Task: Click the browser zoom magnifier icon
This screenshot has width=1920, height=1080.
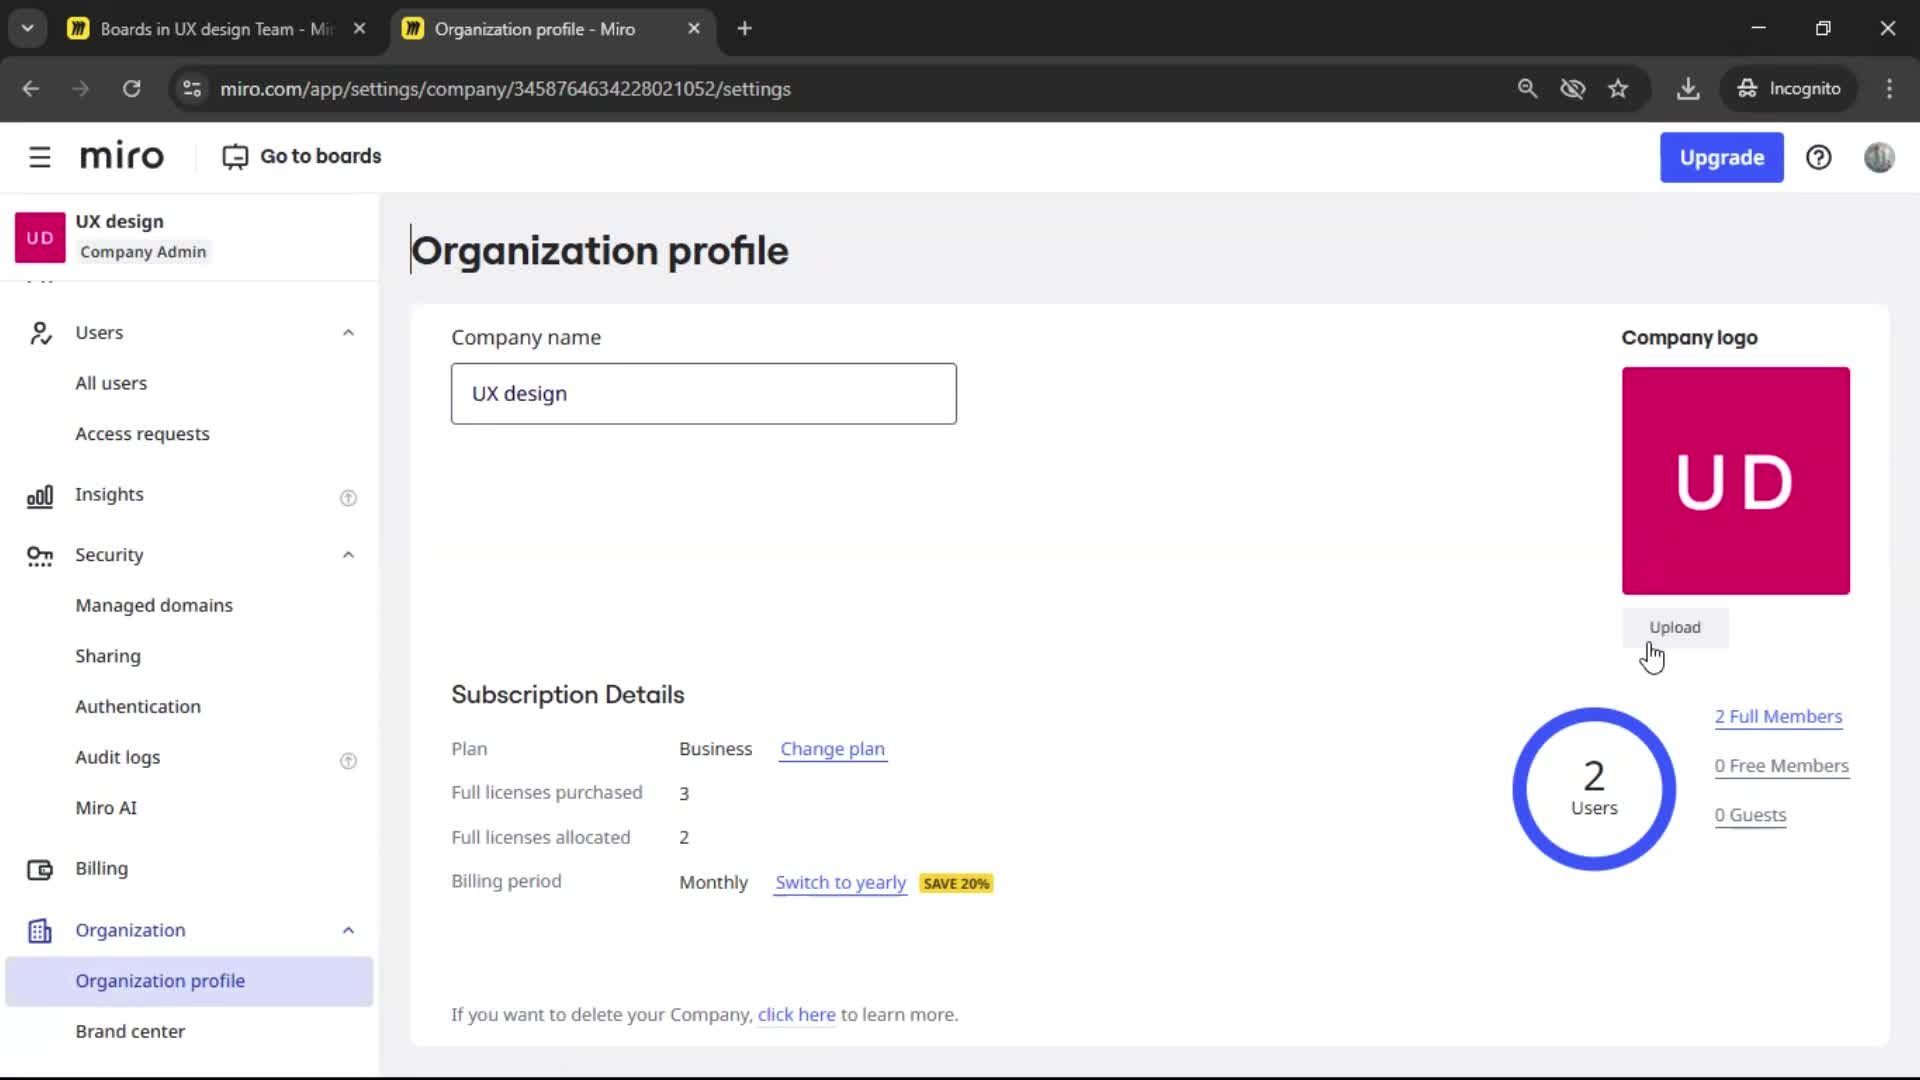Action: pyautogui.click(x=1527, y=89)
